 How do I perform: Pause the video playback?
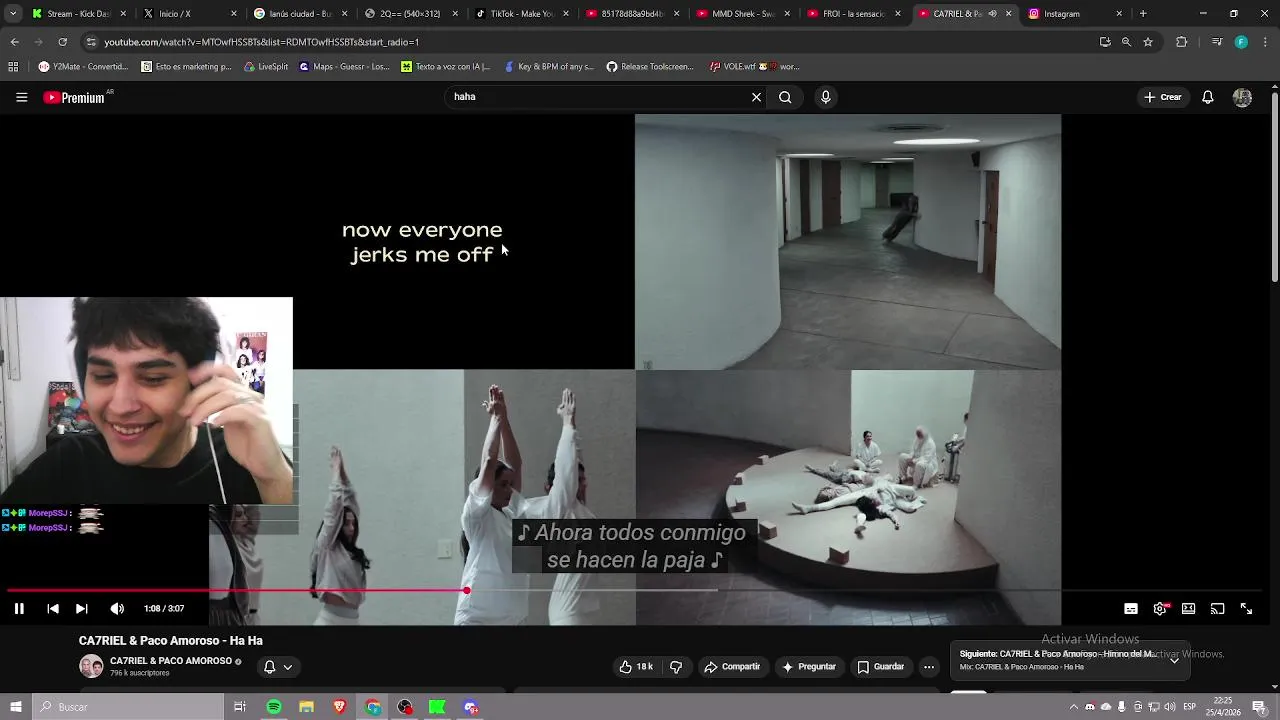pyautogui.click(x=19, y=609)
